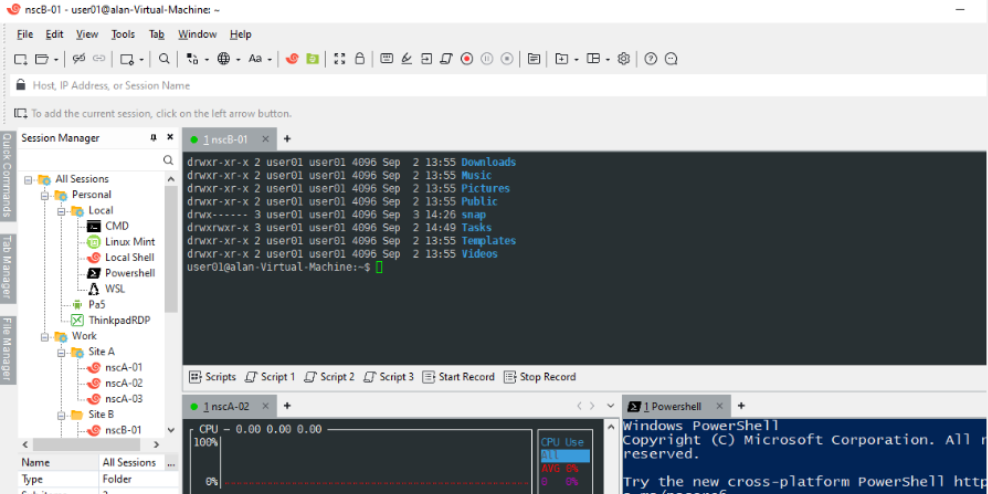Click the new session toolbar icon

click(x=20, y=59)
